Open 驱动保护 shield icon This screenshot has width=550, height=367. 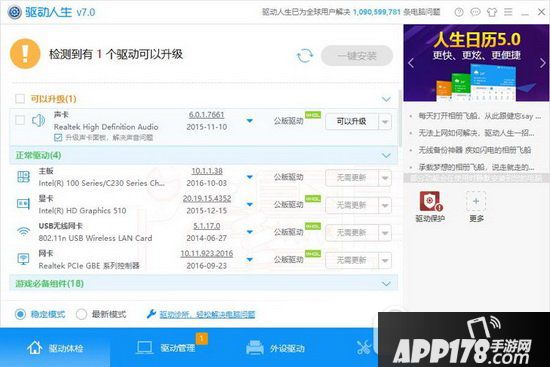[430, 201]
